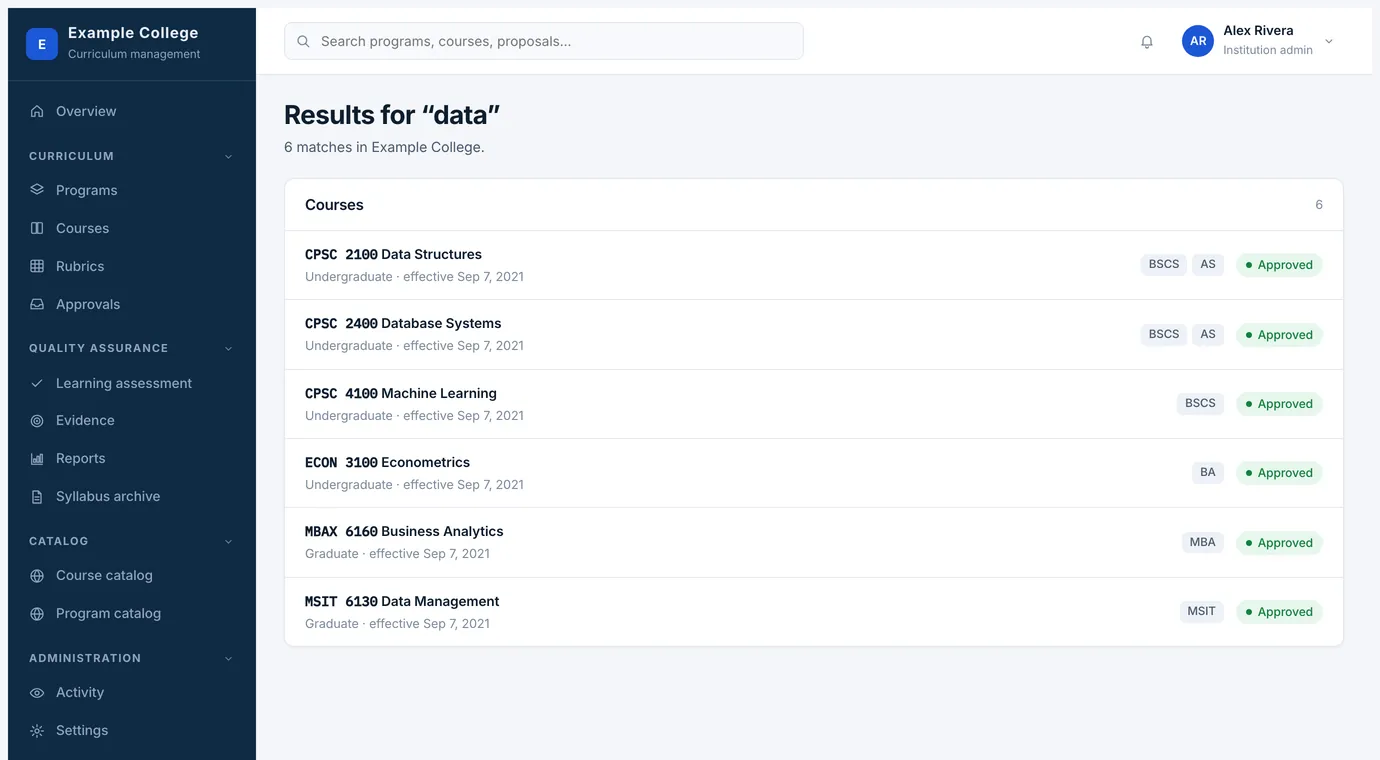
Task: Collapse the Quality Assurance section
Action: pyautogui.click(x=228, y=348)
